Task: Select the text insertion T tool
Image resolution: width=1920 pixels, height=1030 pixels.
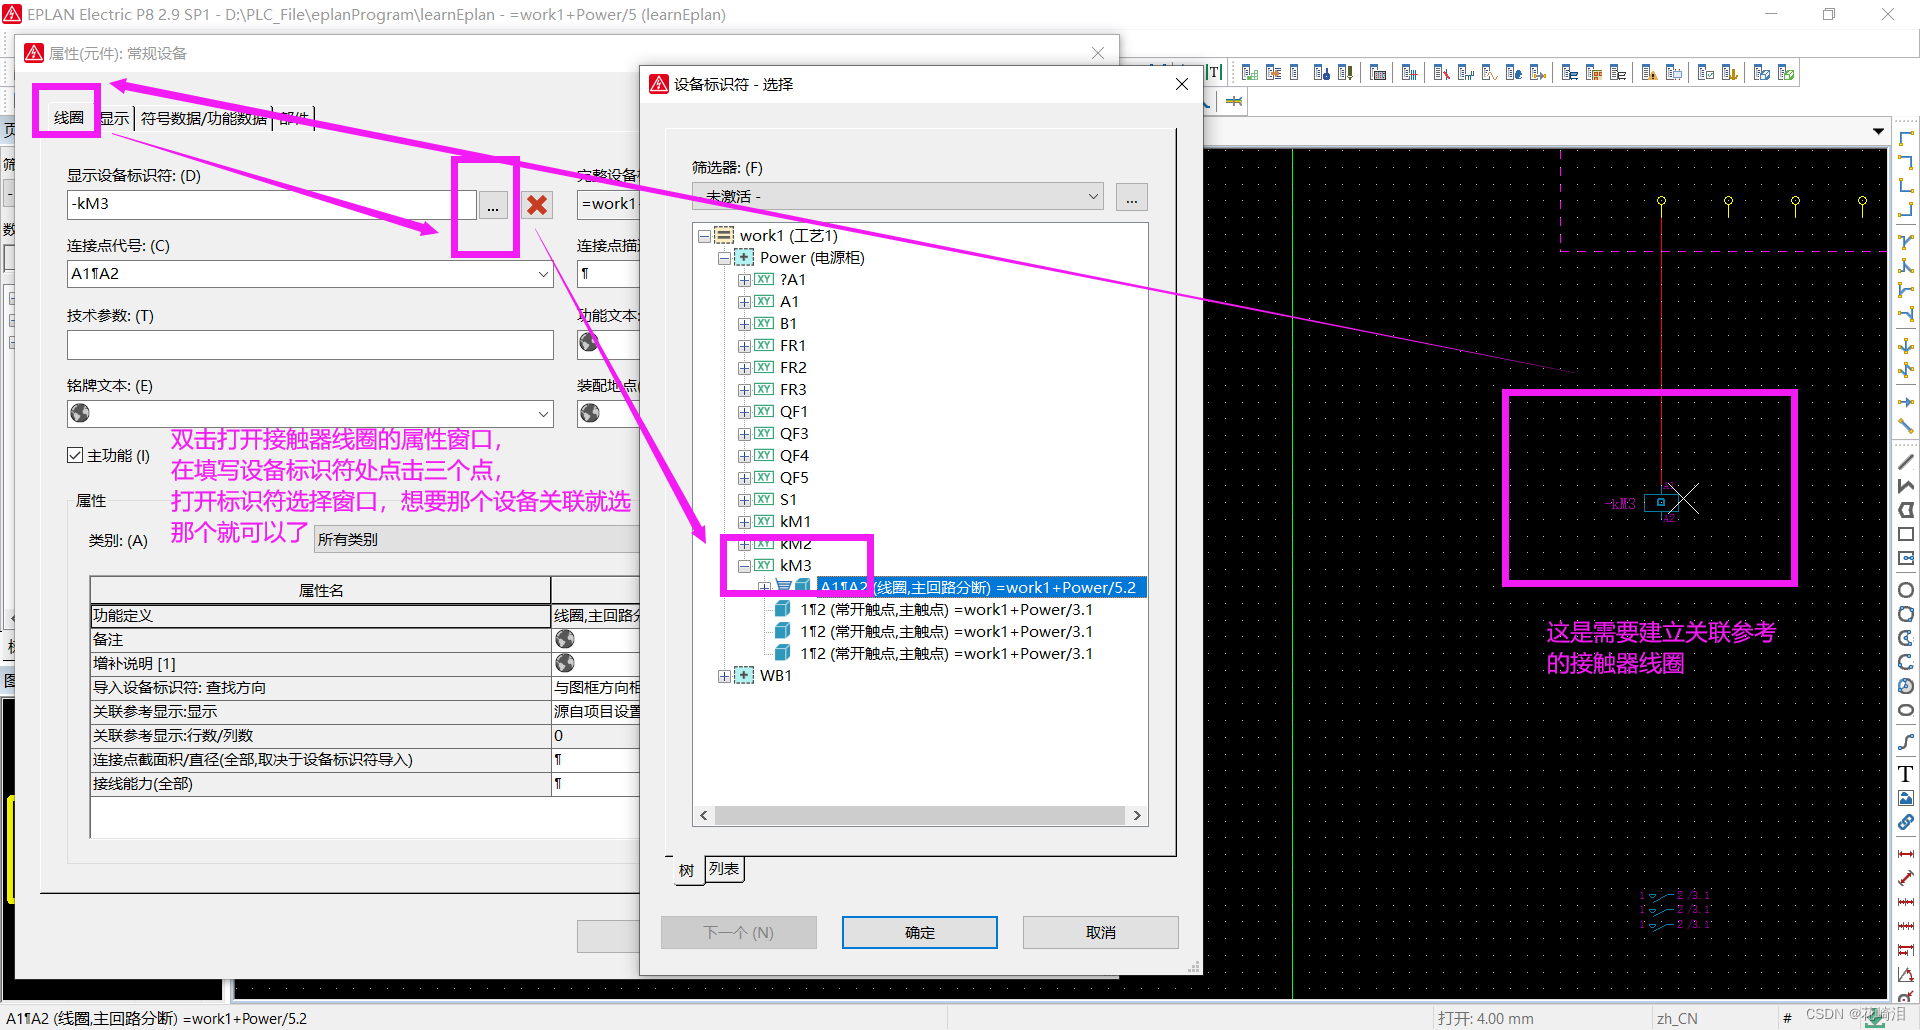Action: click(1906, 773)
